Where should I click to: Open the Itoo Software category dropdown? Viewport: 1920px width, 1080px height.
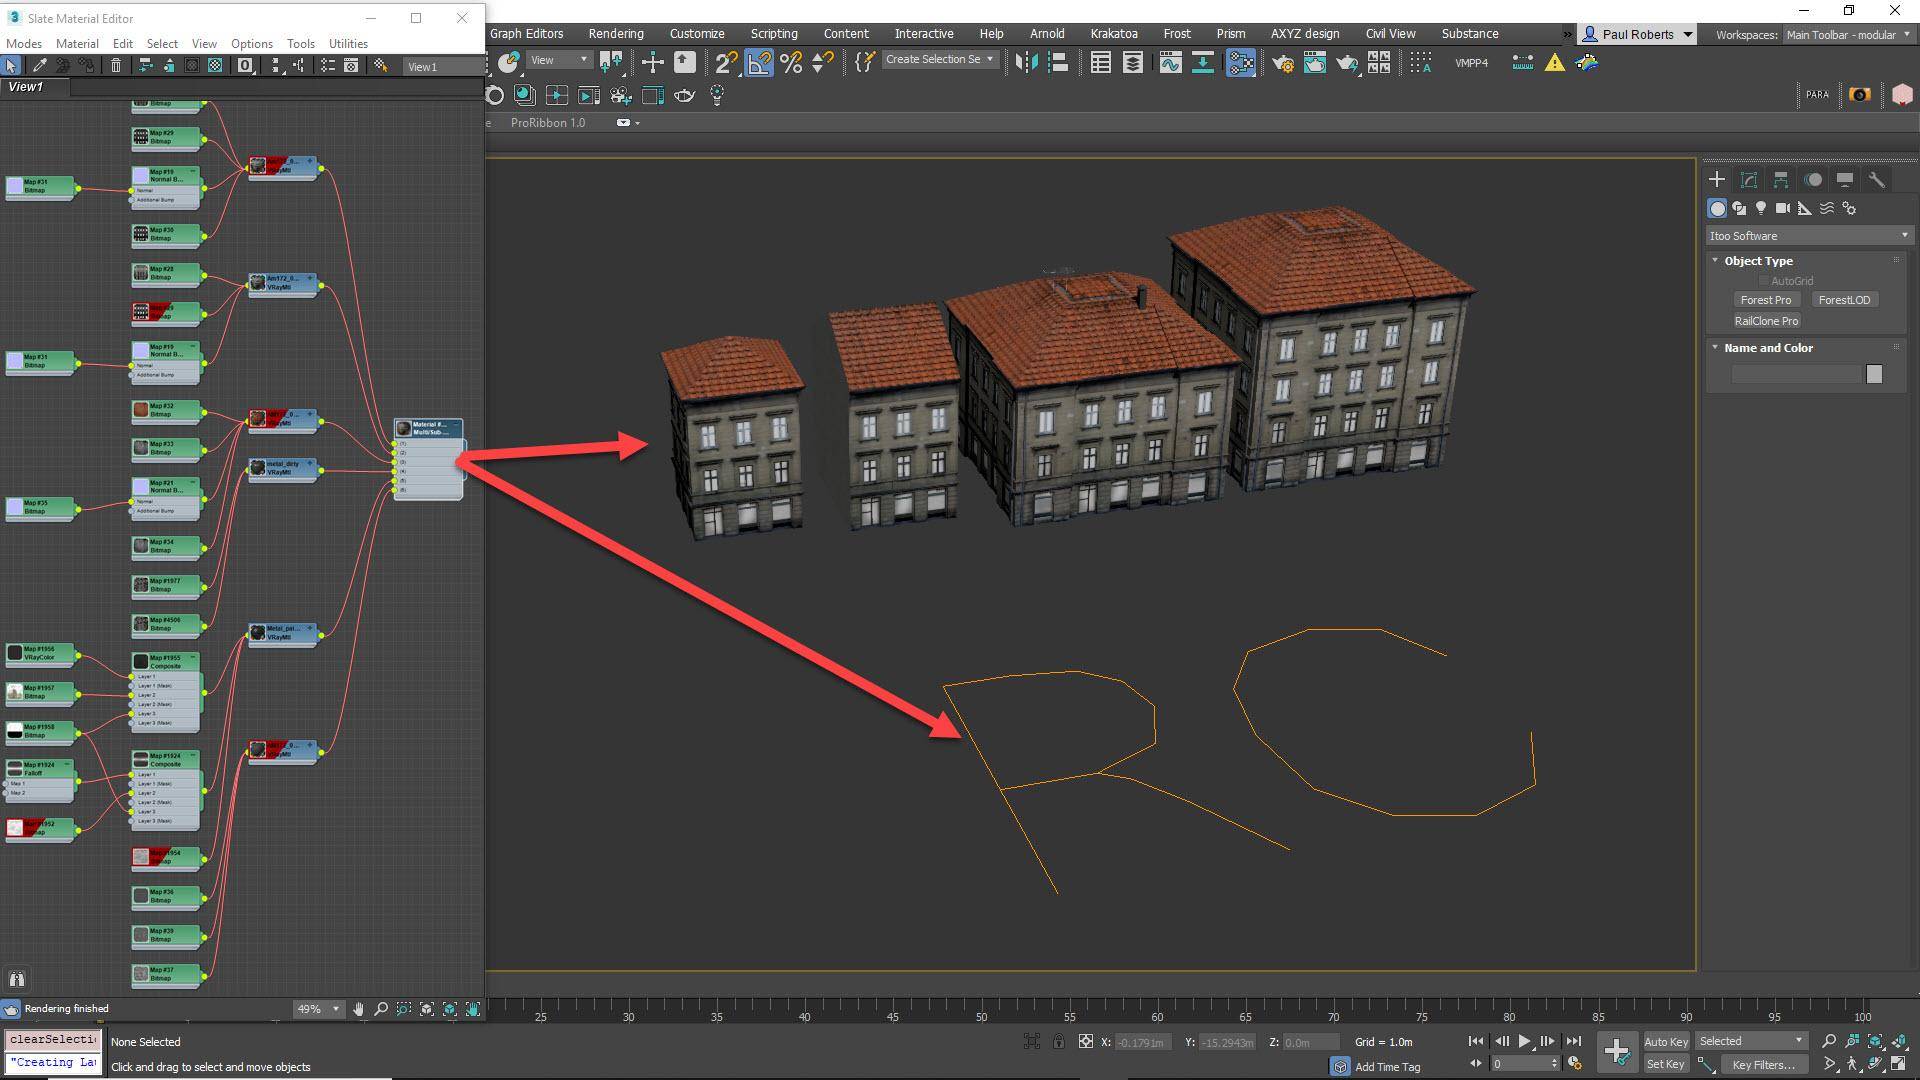1904,235
